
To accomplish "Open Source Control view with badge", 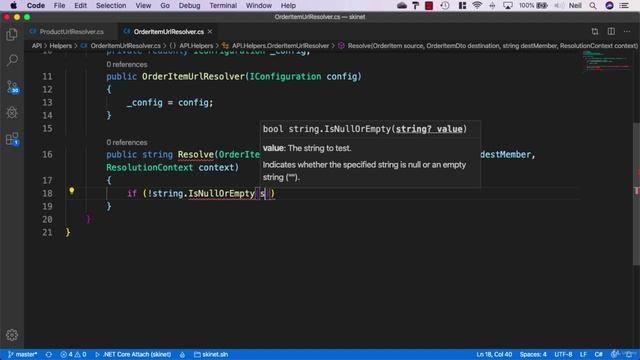I will [x=12, y=87].
